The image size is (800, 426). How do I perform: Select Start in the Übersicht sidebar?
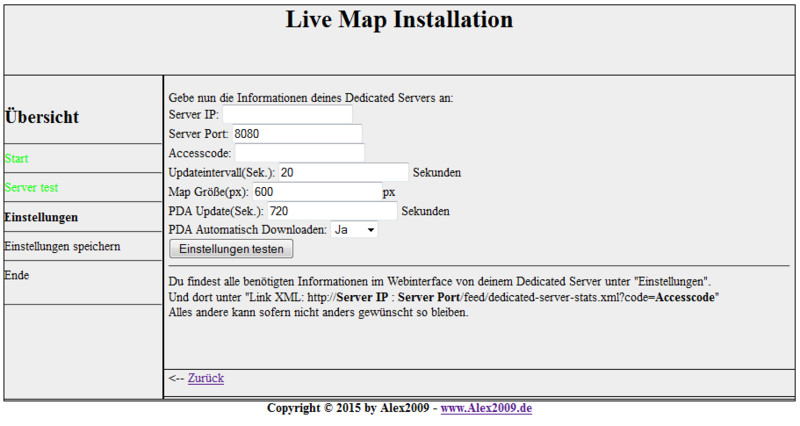coord(17,158)
